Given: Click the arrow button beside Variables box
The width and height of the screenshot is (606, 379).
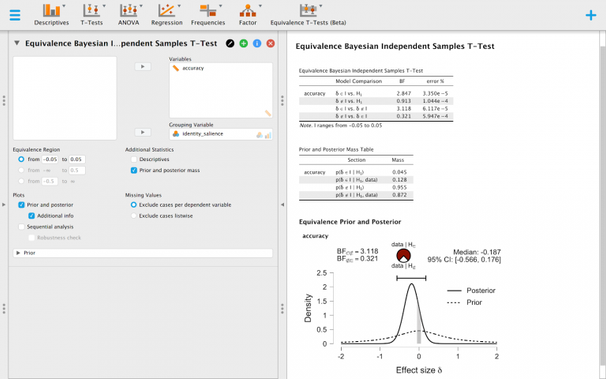Looking at the screenshot, I should [143, 66].
